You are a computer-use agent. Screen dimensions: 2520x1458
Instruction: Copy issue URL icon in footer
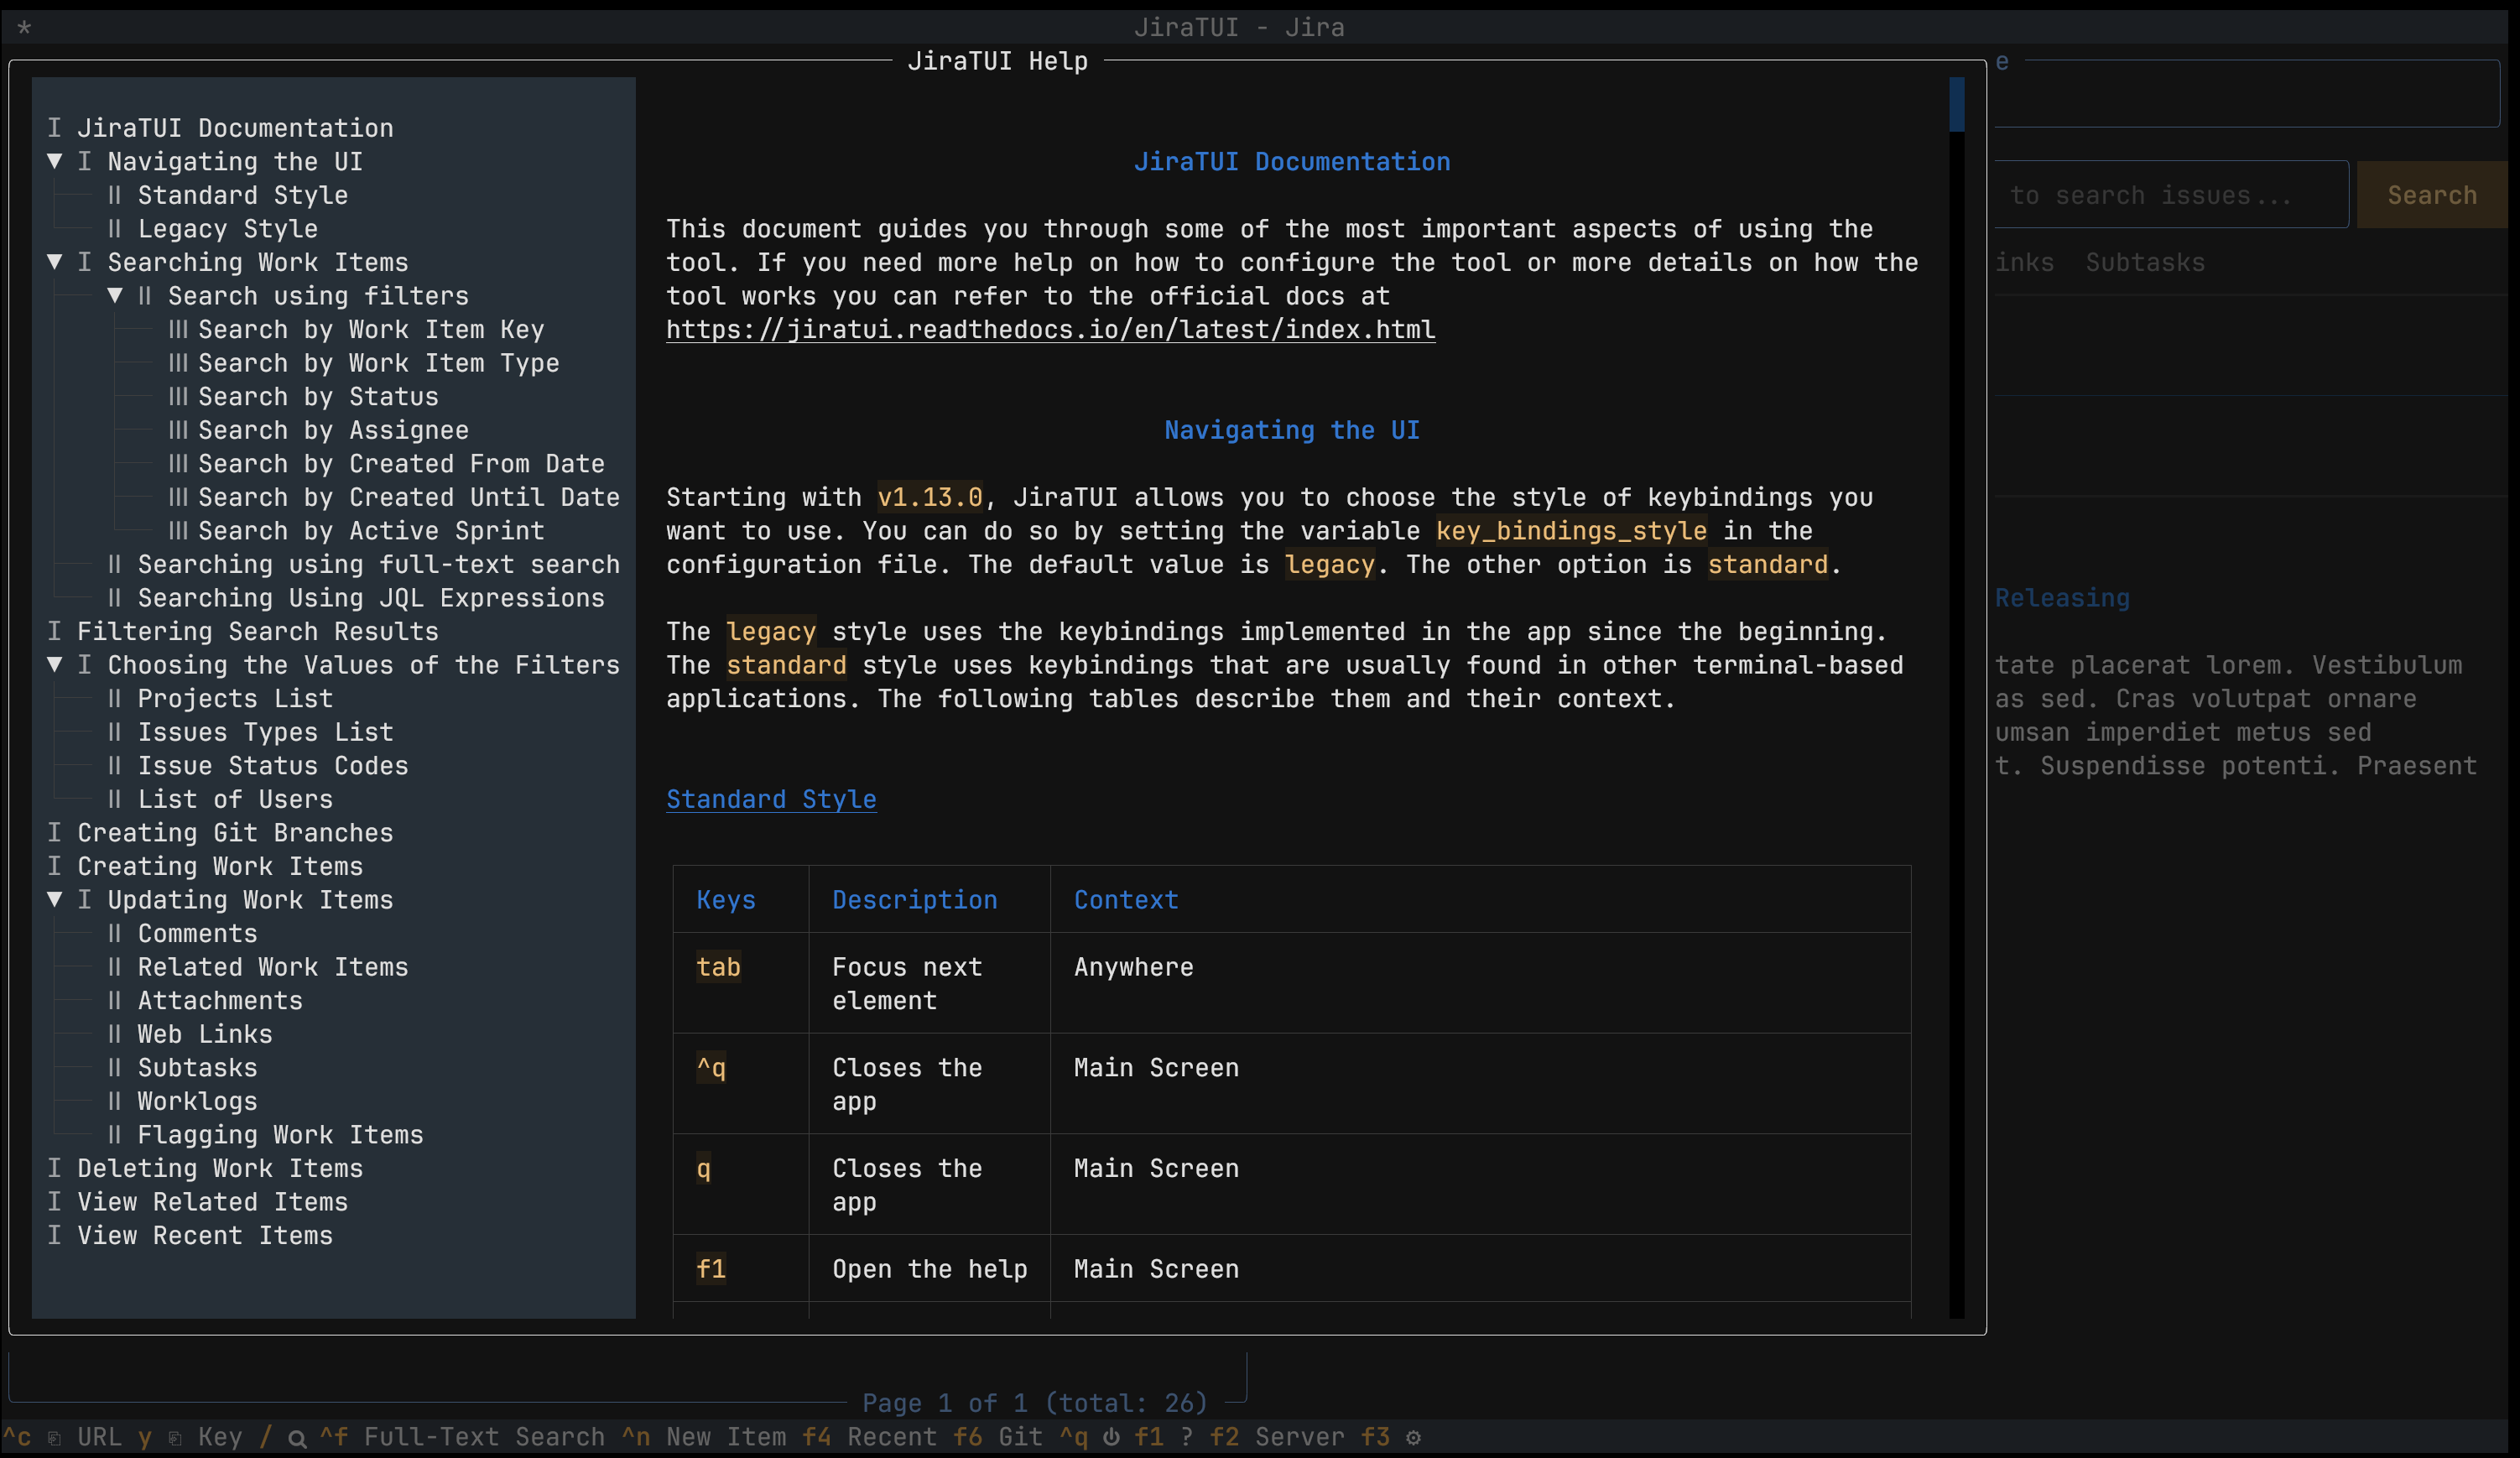tap(55, 1438)
